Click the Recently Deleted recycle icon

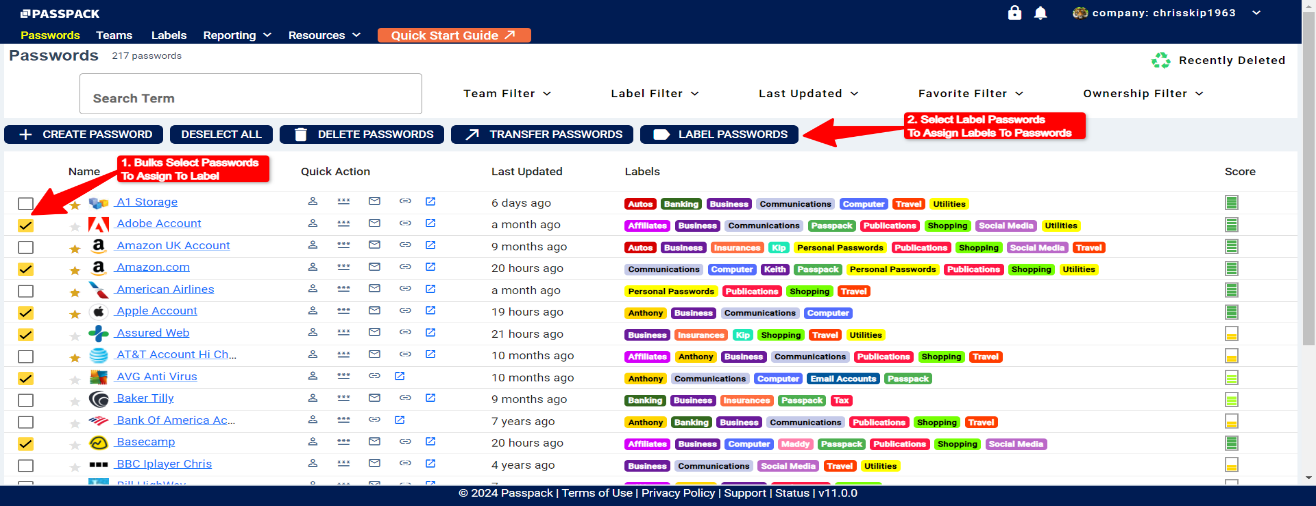click(1161, 60)
